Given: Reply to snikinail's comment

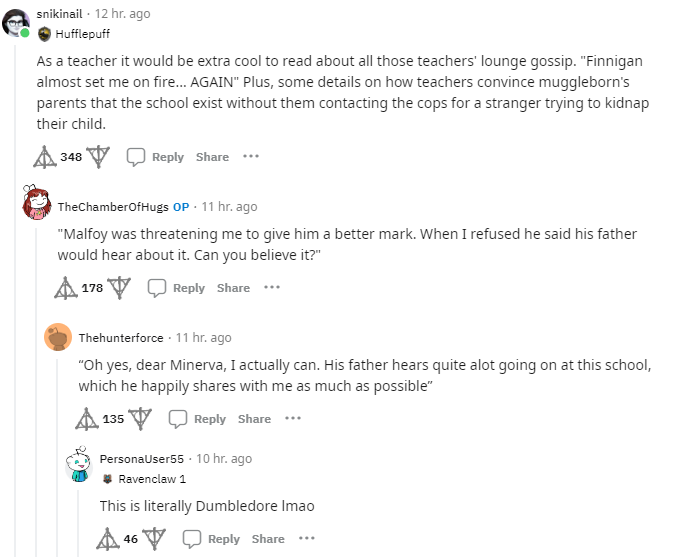Looking at the screenshot, I should tap(156, 157).
